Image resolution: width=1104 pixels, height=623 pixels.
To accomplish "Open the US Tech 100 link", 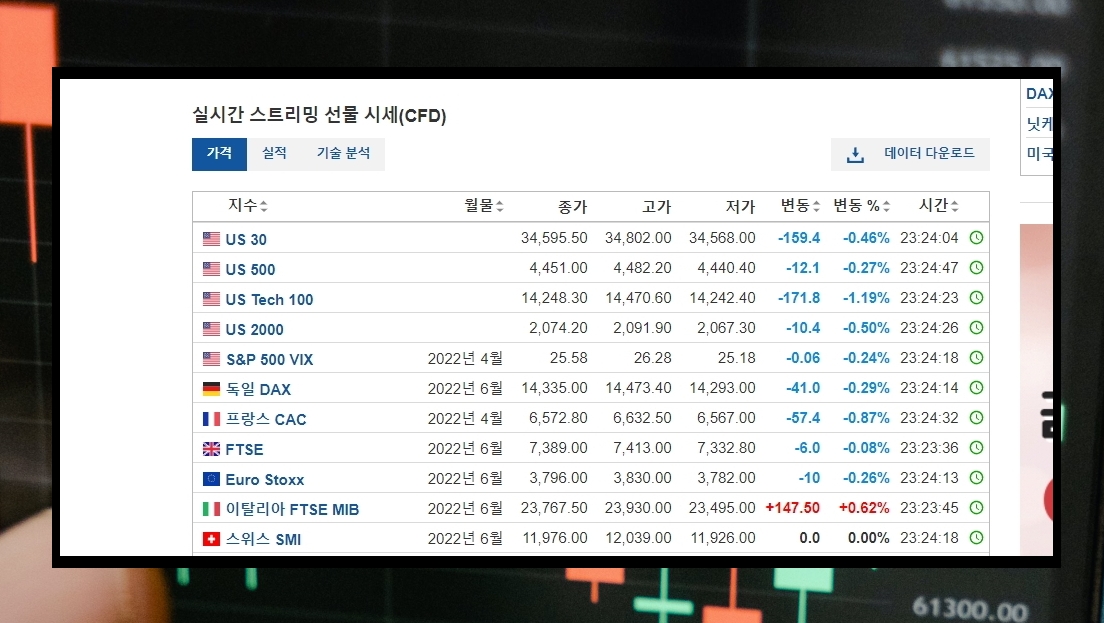I will point(269,300).
